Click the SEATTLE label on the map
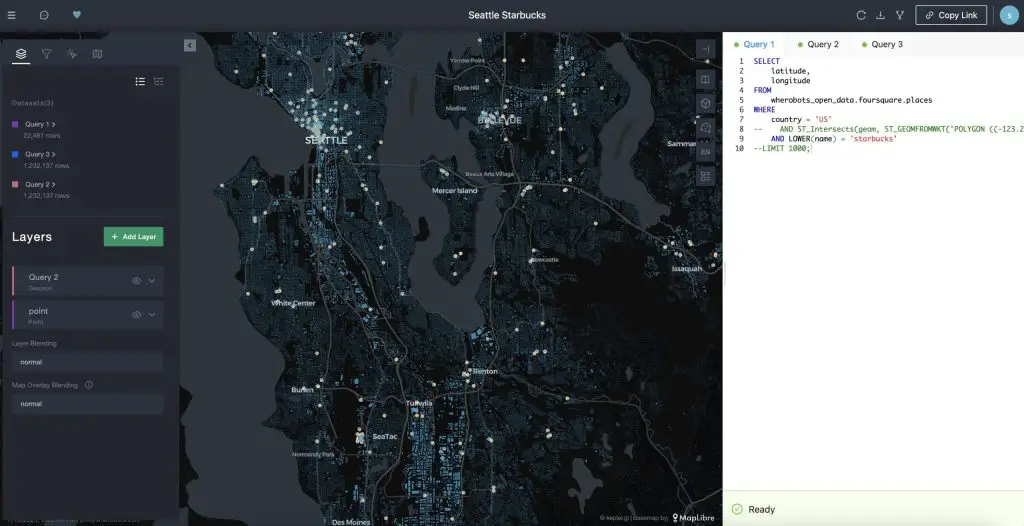Screen dimensions: 1024x526 [x=326, y=140]
